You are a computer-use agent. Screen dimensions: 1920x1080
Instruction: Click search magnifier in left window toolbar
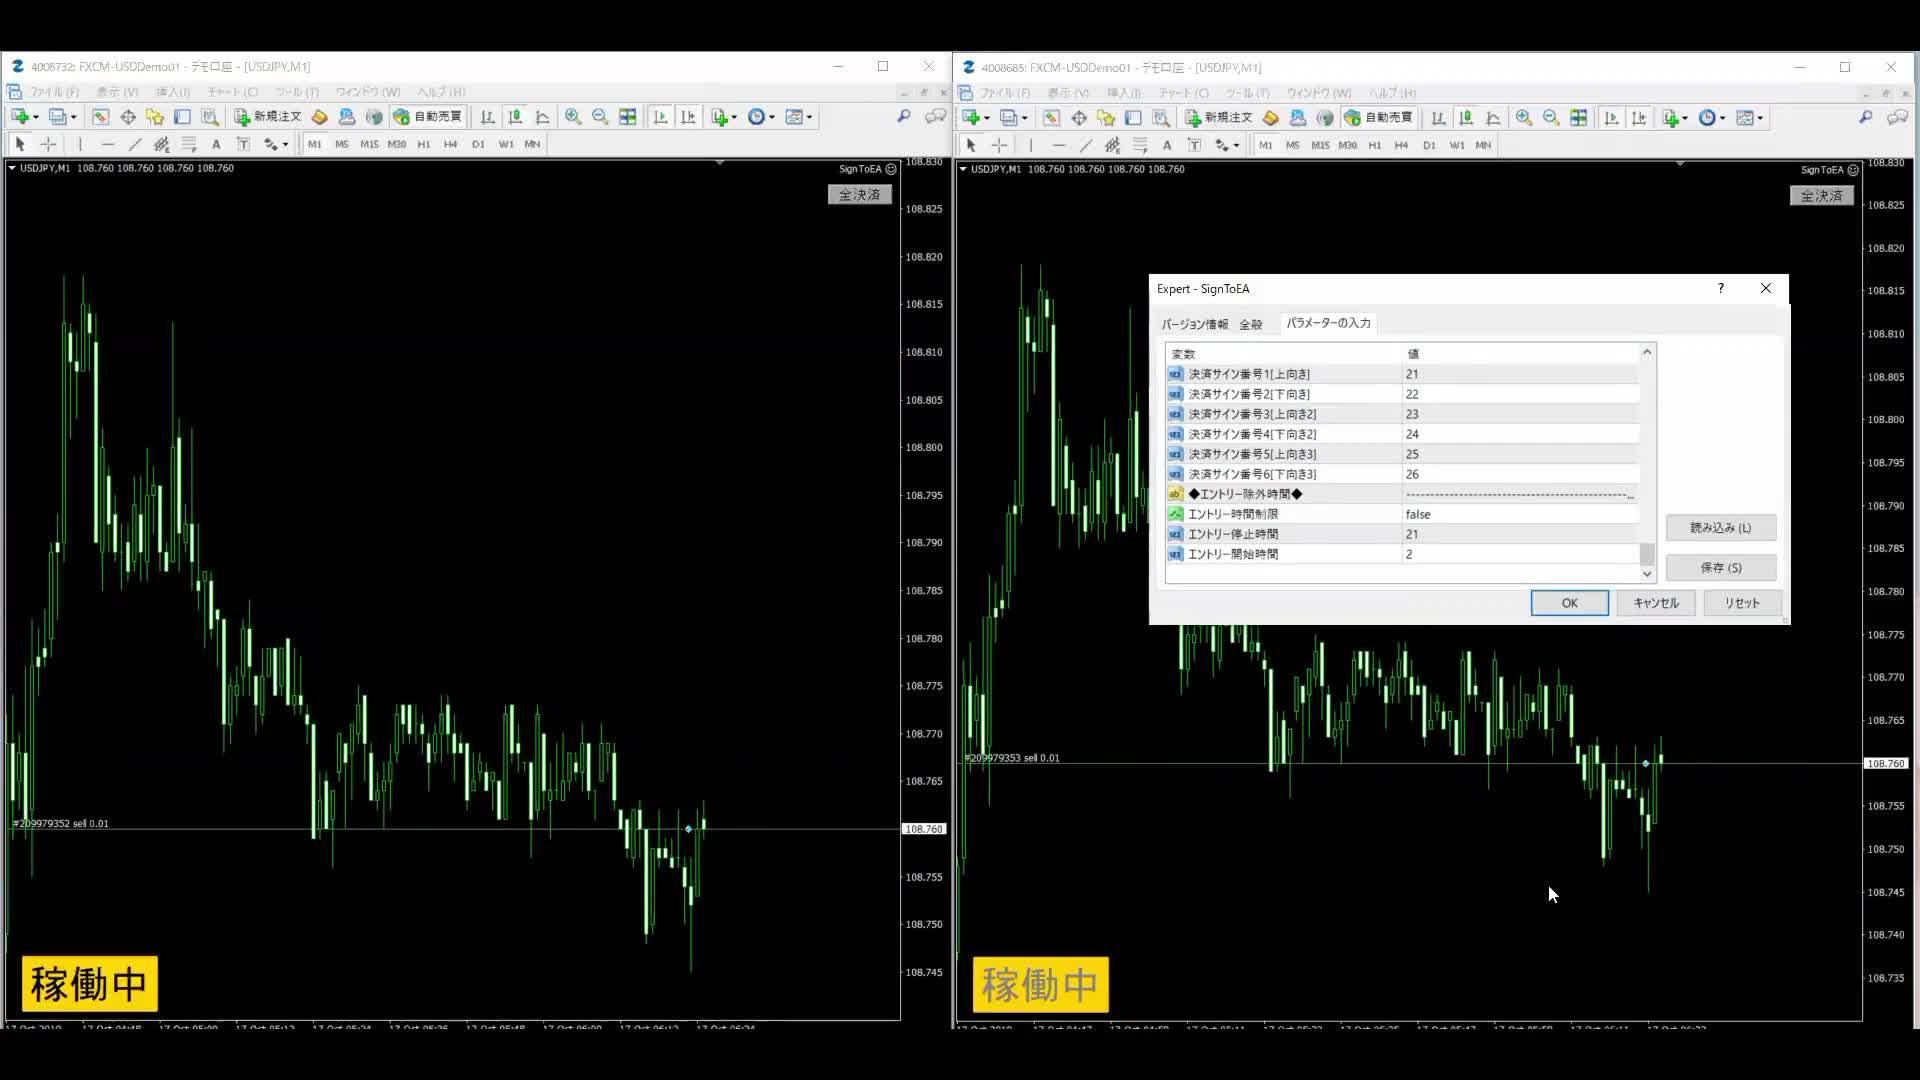tap(904, 117)
